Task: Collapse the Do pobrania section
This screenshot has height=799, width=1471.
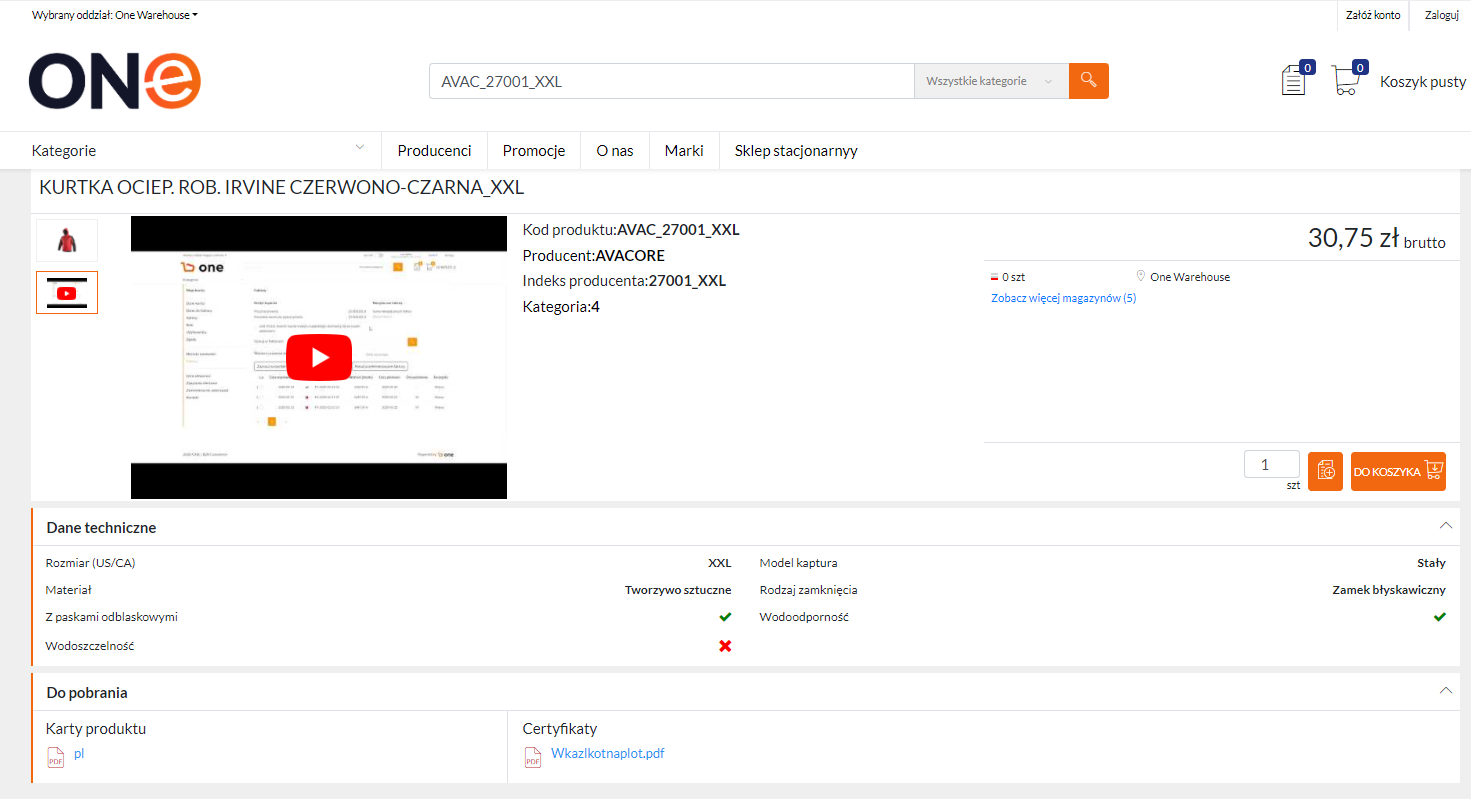Action: pyautogui.click(x=1445, y=691)
